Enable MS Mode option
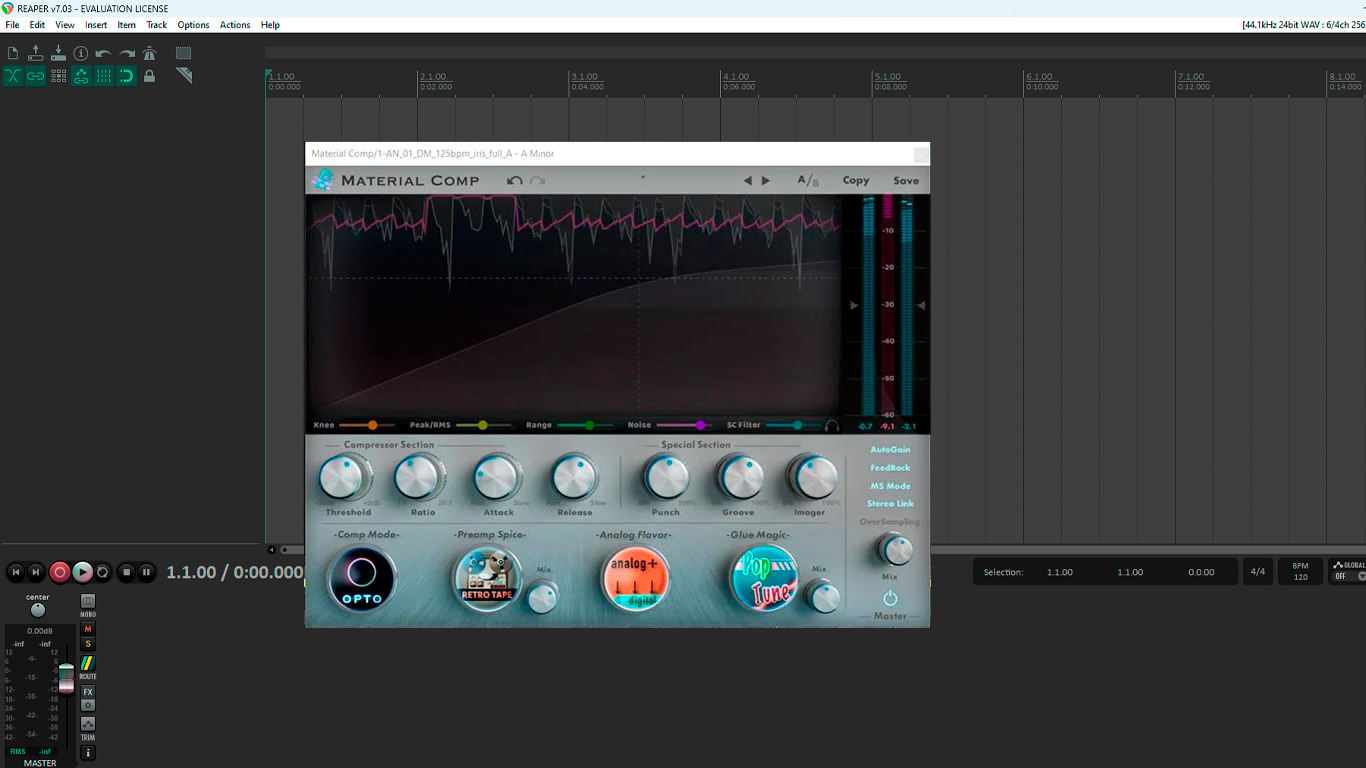Image resolution: width=1366 pixels, height=768 pixels. click(890, 486)
